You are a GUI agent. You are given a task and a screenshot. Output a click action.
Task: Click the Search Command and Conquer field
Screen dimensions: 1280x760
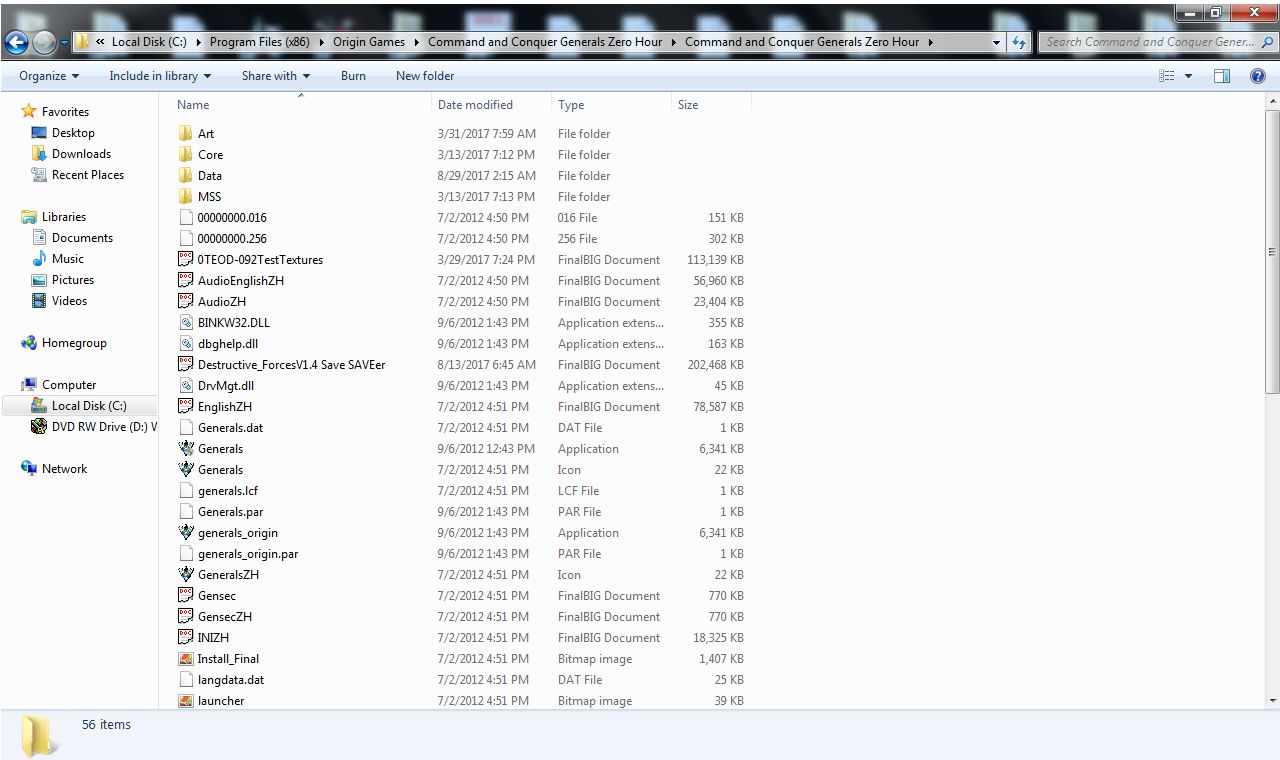coord(1156,42)
